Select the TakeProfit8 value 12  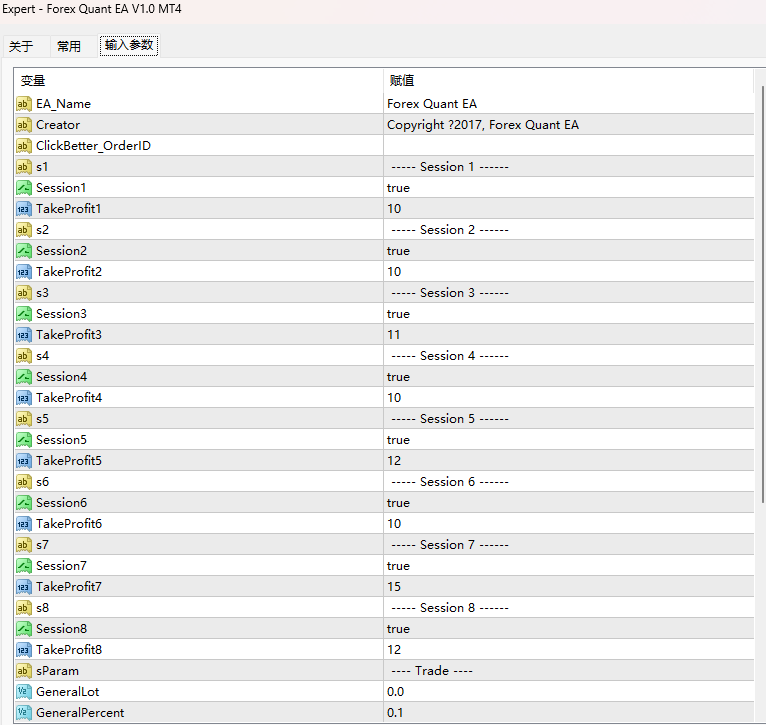[x=569, y=650]
